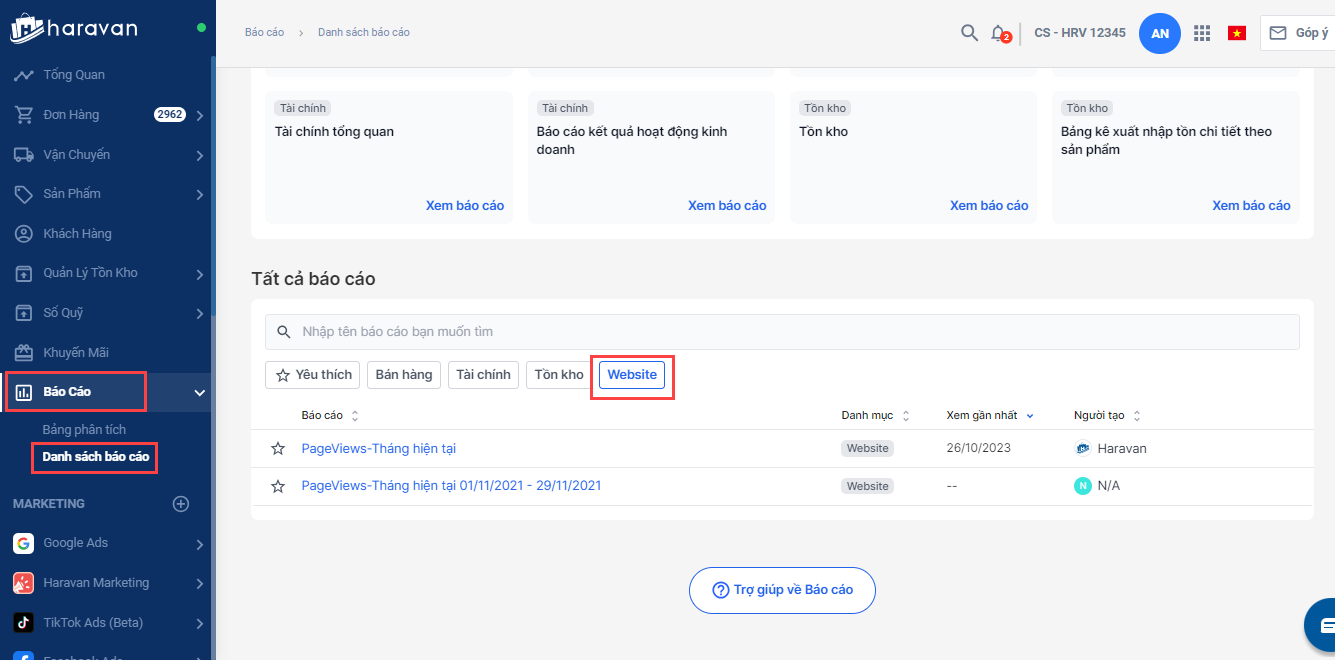Focus the report name search field
1335x660 pixels.
(x=782, y=332)
